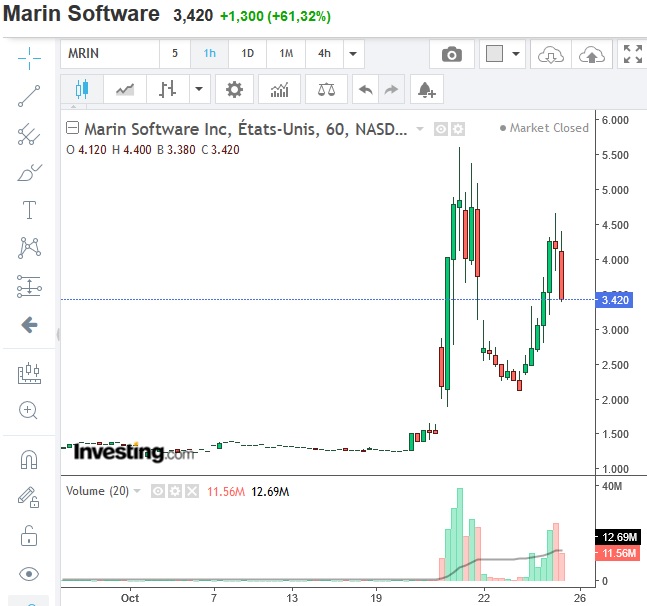647x606 pixels.
Task: Open compare symbols scales icon
Action: coord(326,89)
